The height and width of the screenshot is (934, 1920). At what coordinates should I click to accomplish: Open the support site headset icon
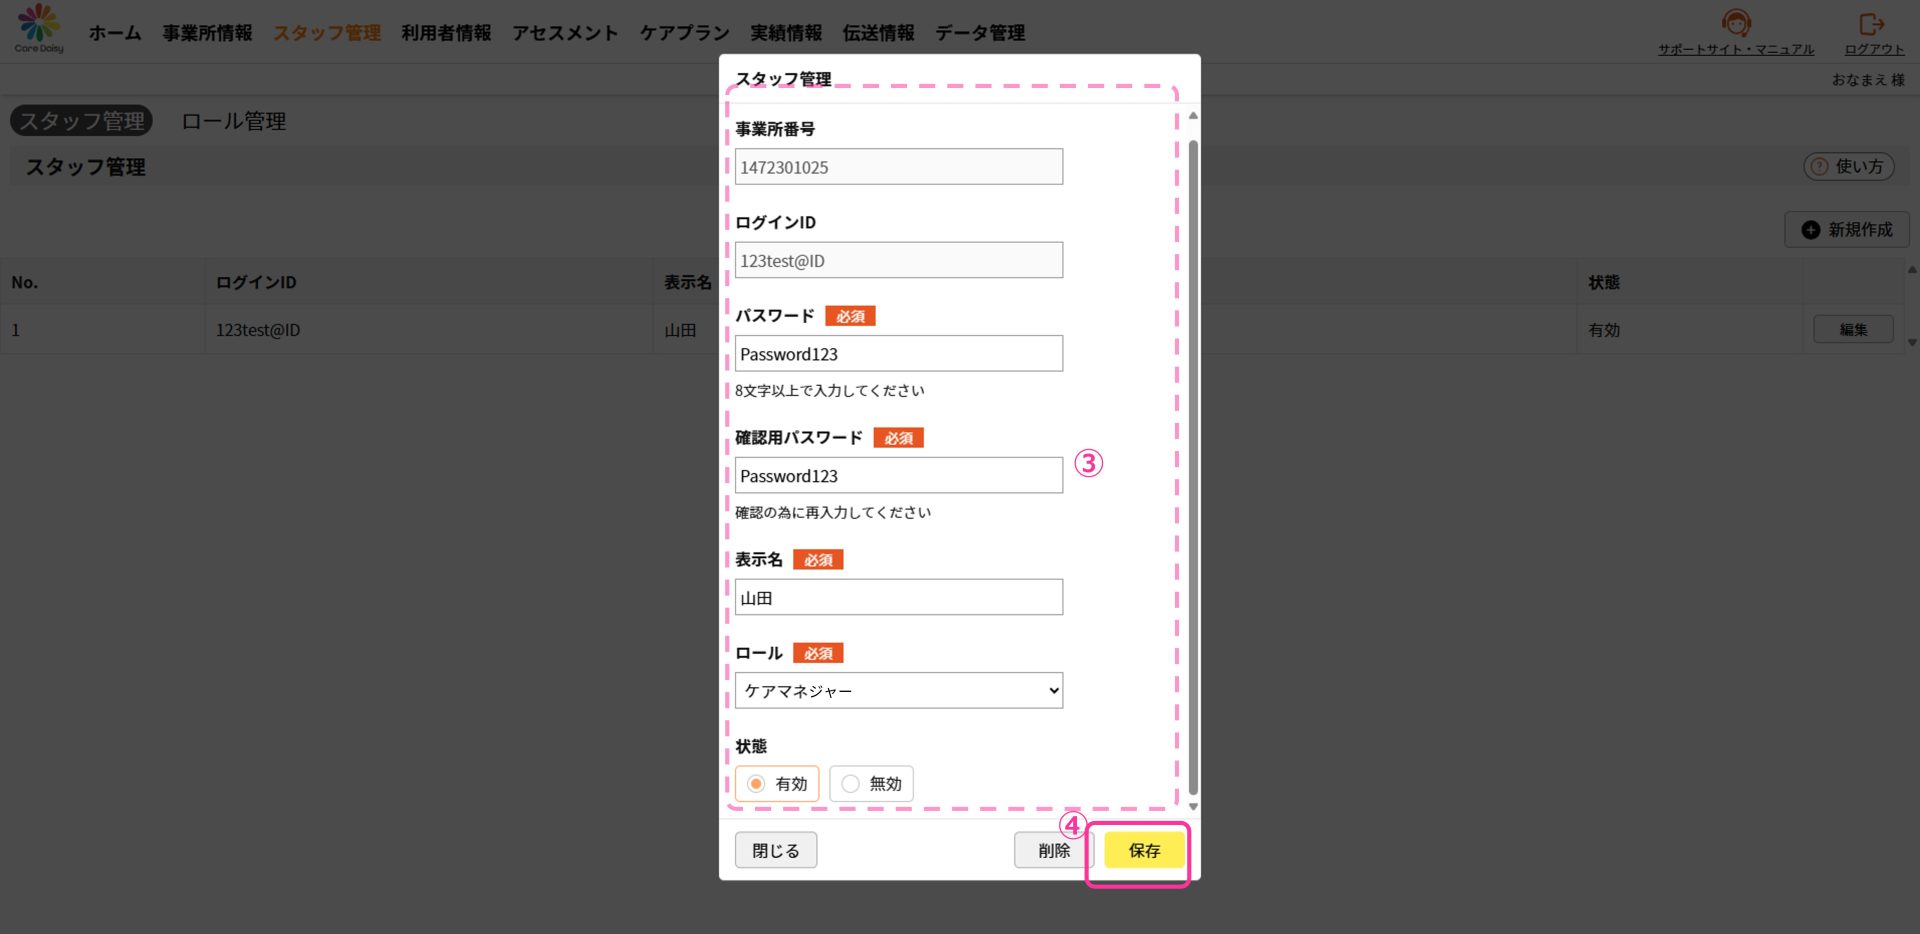(1736, 23)
